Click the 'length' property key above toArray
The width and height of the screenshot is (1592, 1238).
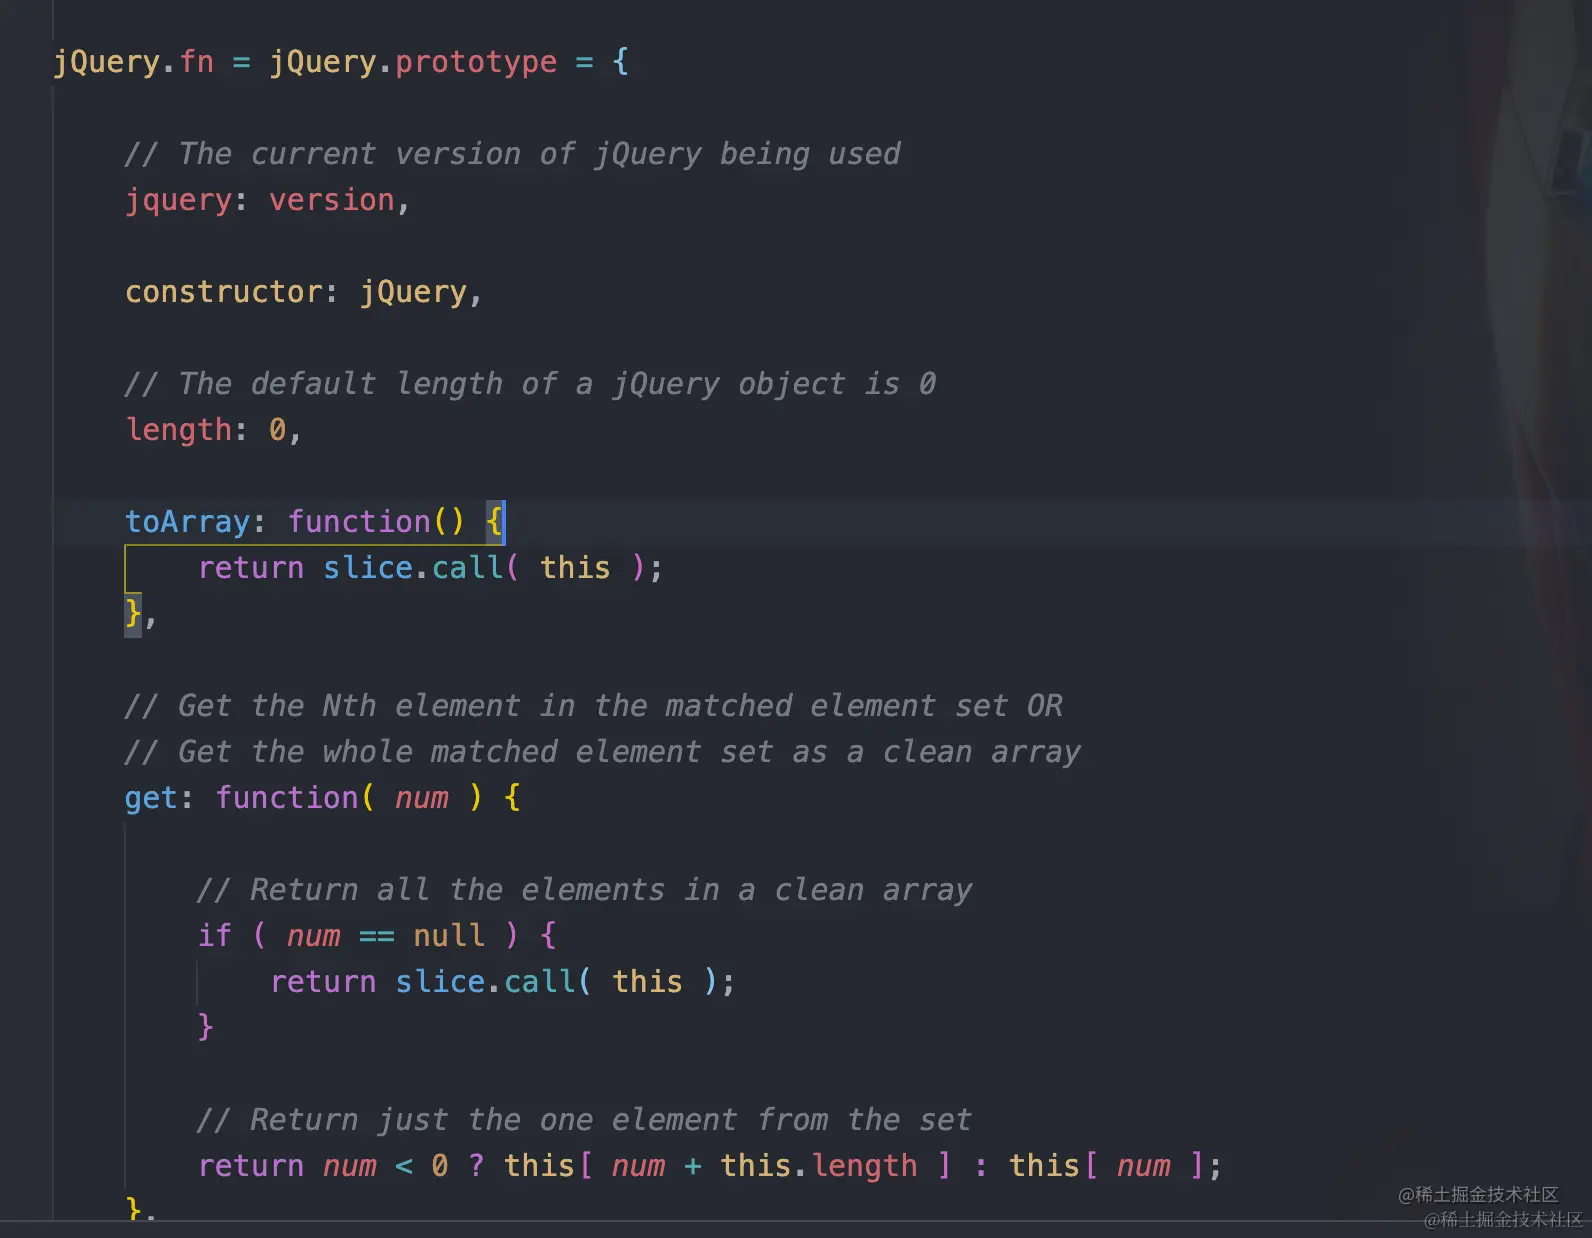[178, 430]
